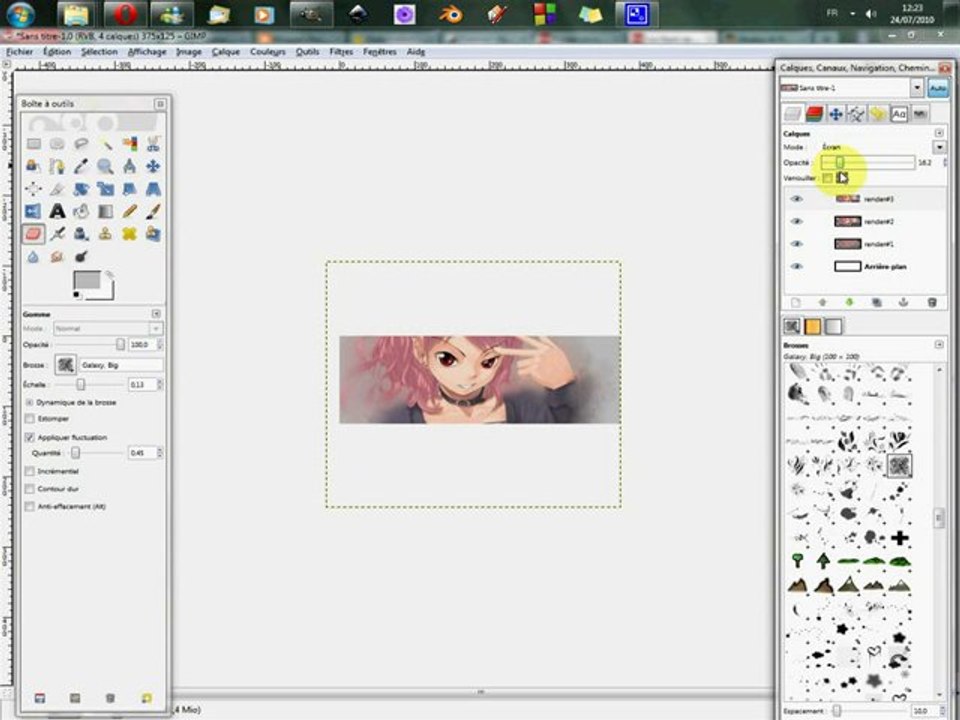The width and height of the screenshot is (960, 720).
Task: Select the Zoom magnifier tool
Action: (x=105, y=166)
